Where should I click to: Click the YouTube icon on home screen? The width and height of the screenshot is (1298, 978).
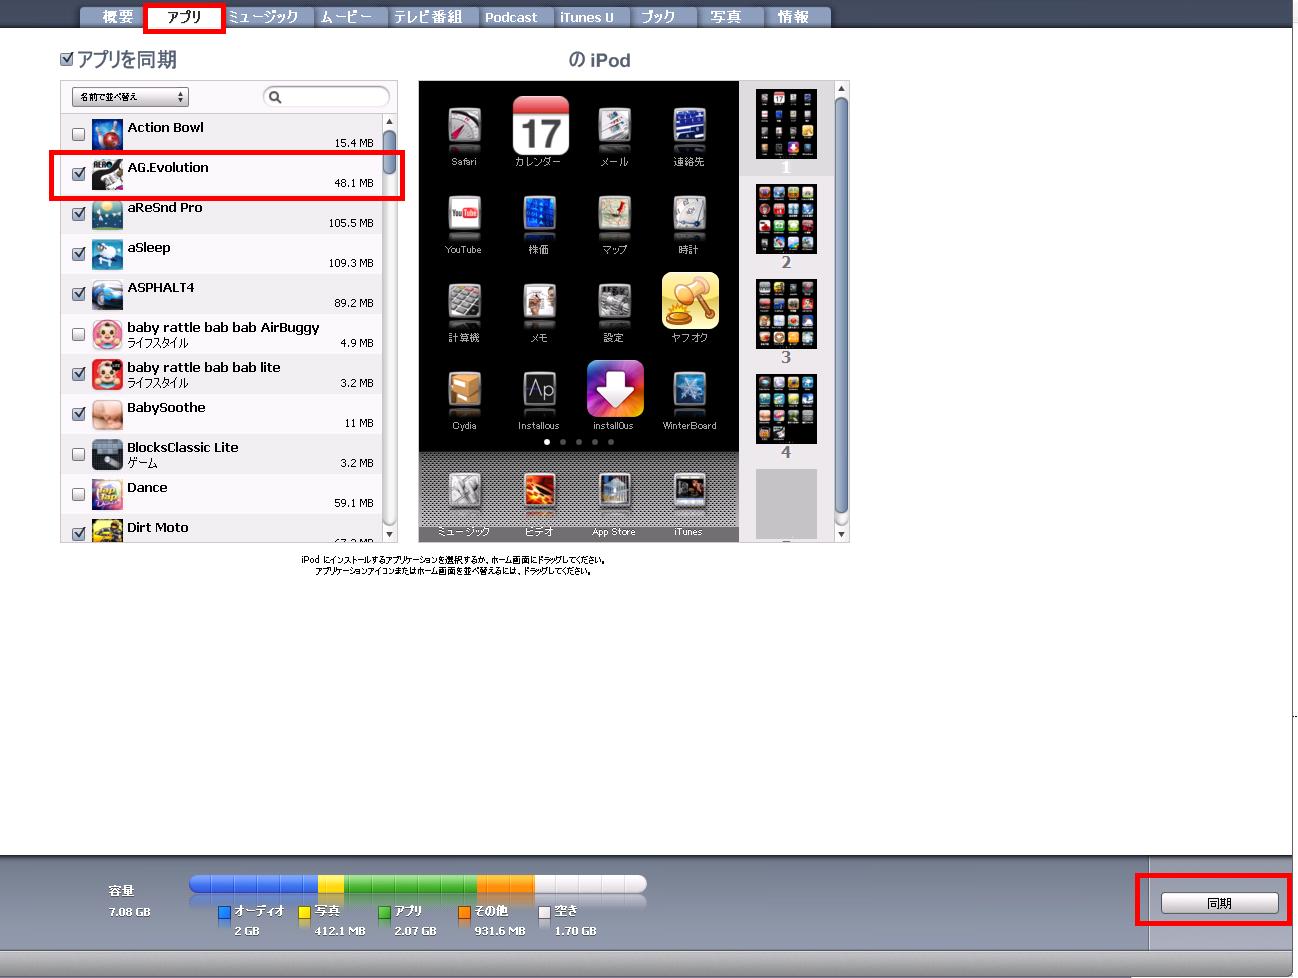tap(464, 218)
